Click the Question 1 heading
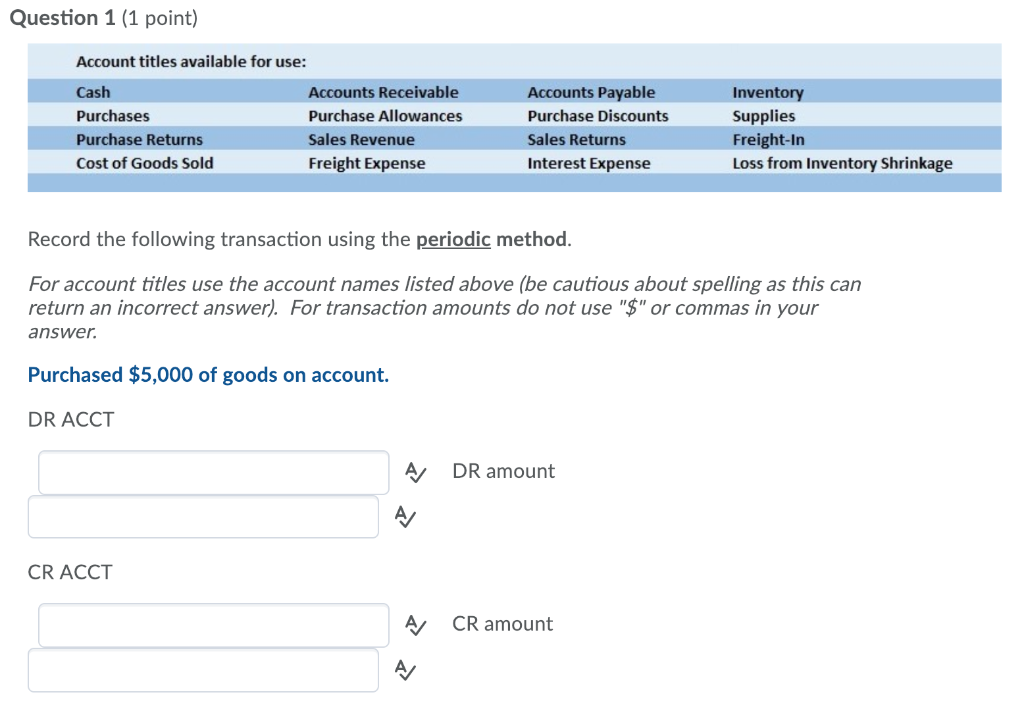 pos(63,17)
